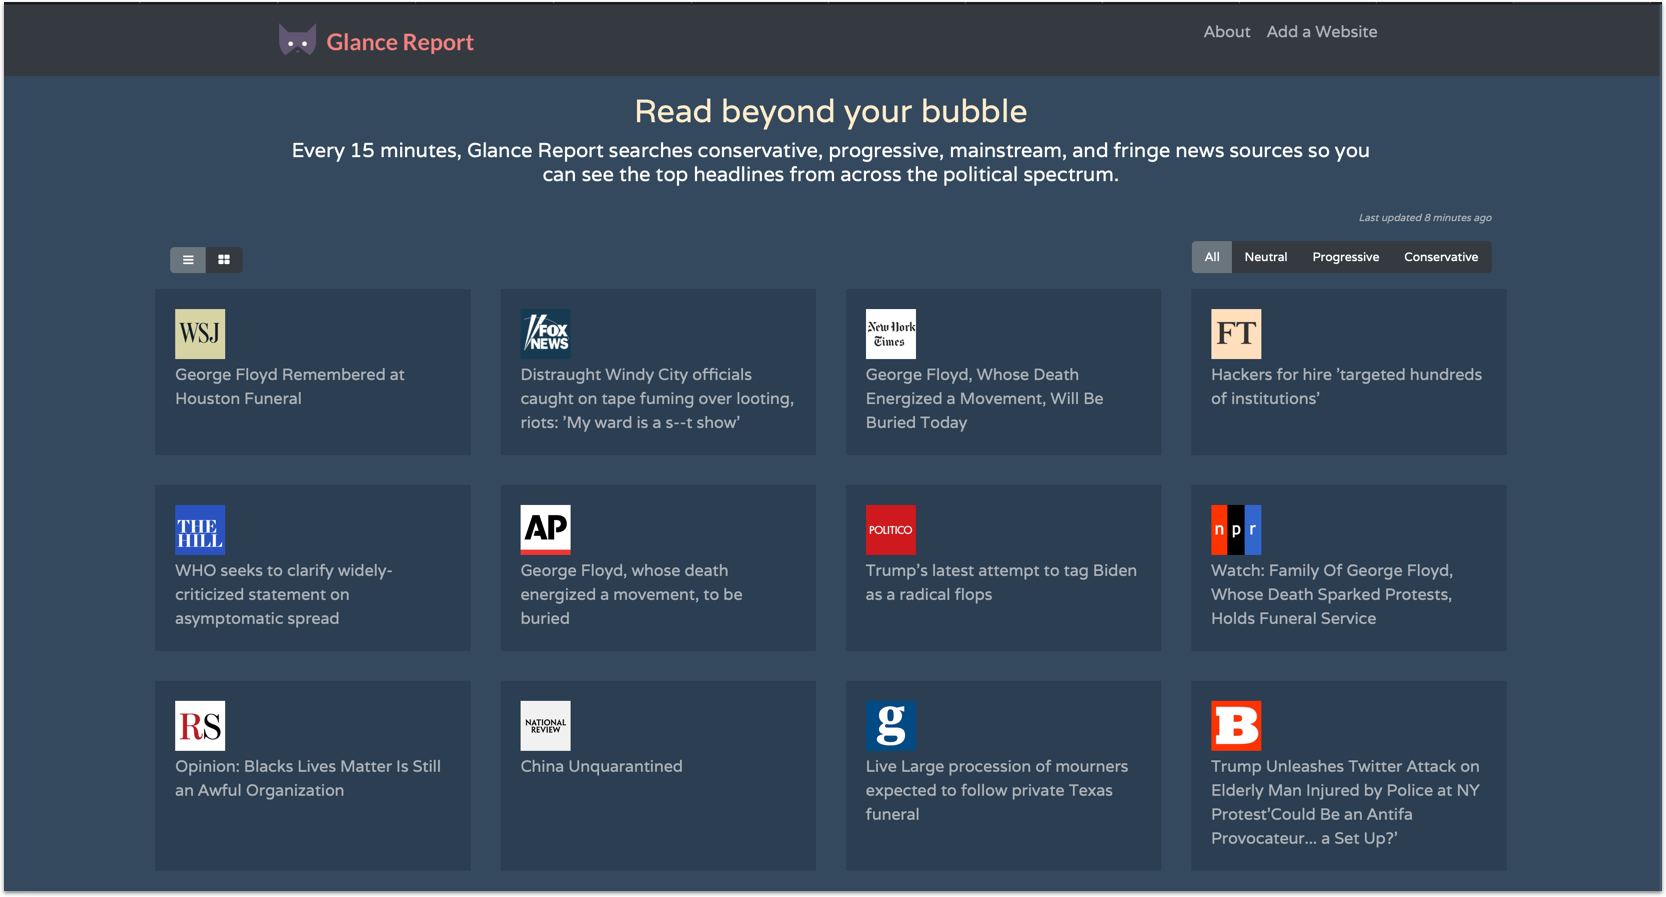The width and height of the screenshot is (1666, 897).
Task: Open 'Live Large procession of mourners' headline
Action: click(996, 790)
